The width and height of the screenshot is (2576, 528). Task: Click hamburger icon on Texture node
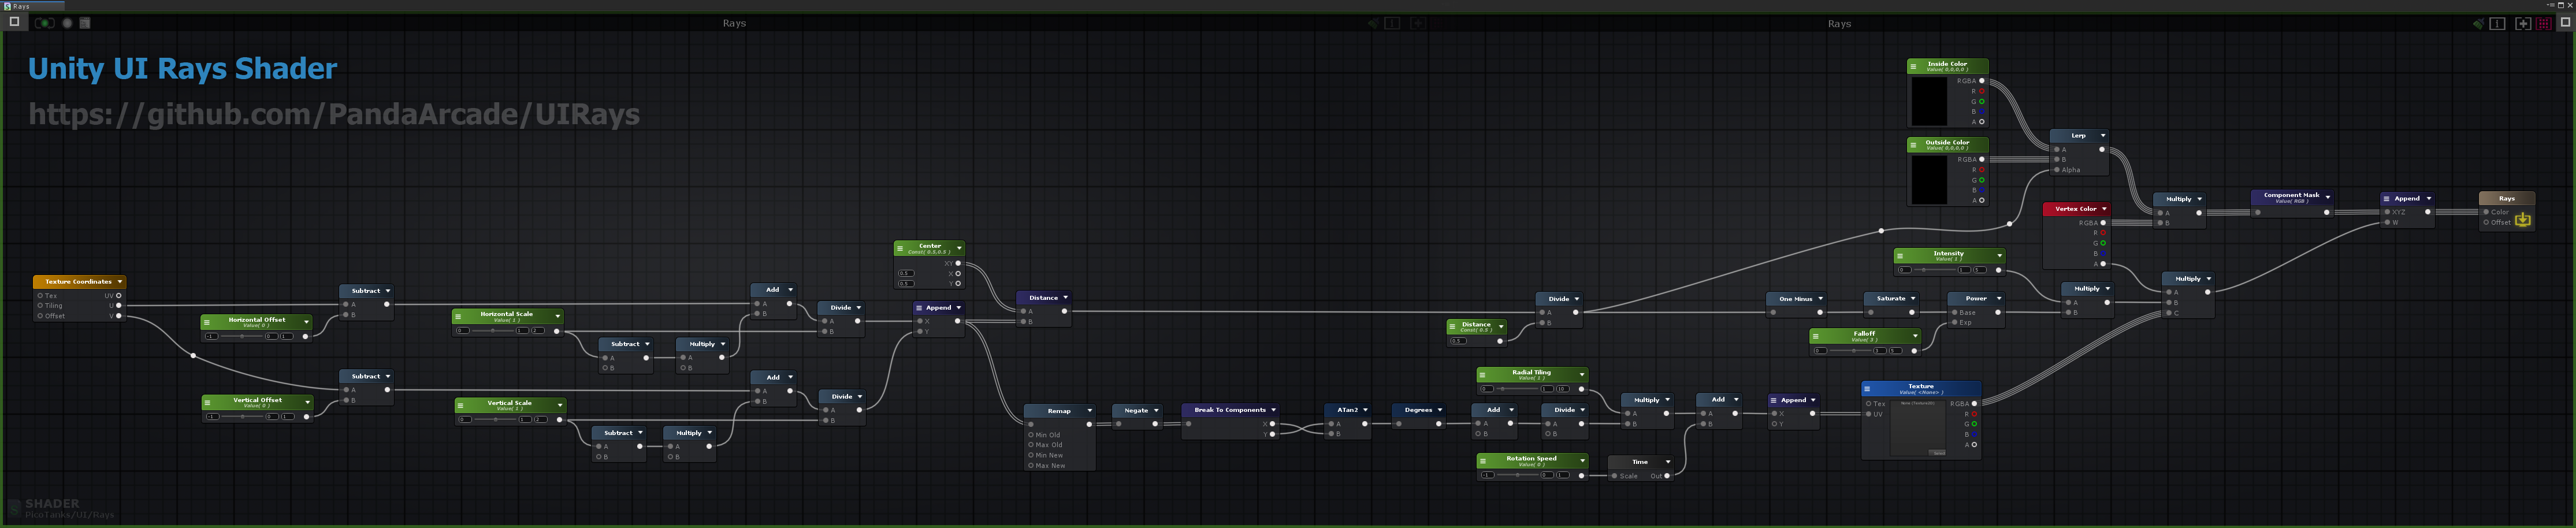1867,389
